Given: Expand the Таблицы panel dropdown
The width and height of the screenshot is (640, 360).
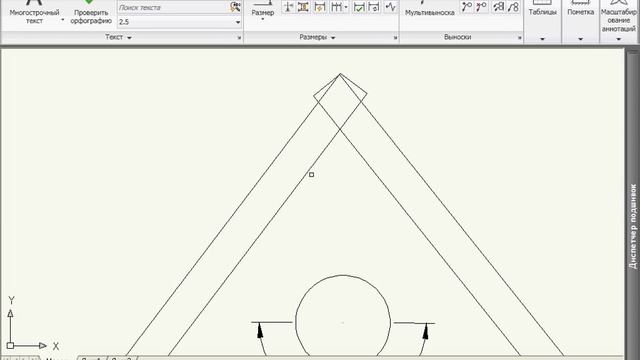Looking at the screenshot, I should (x=542, y=39).
